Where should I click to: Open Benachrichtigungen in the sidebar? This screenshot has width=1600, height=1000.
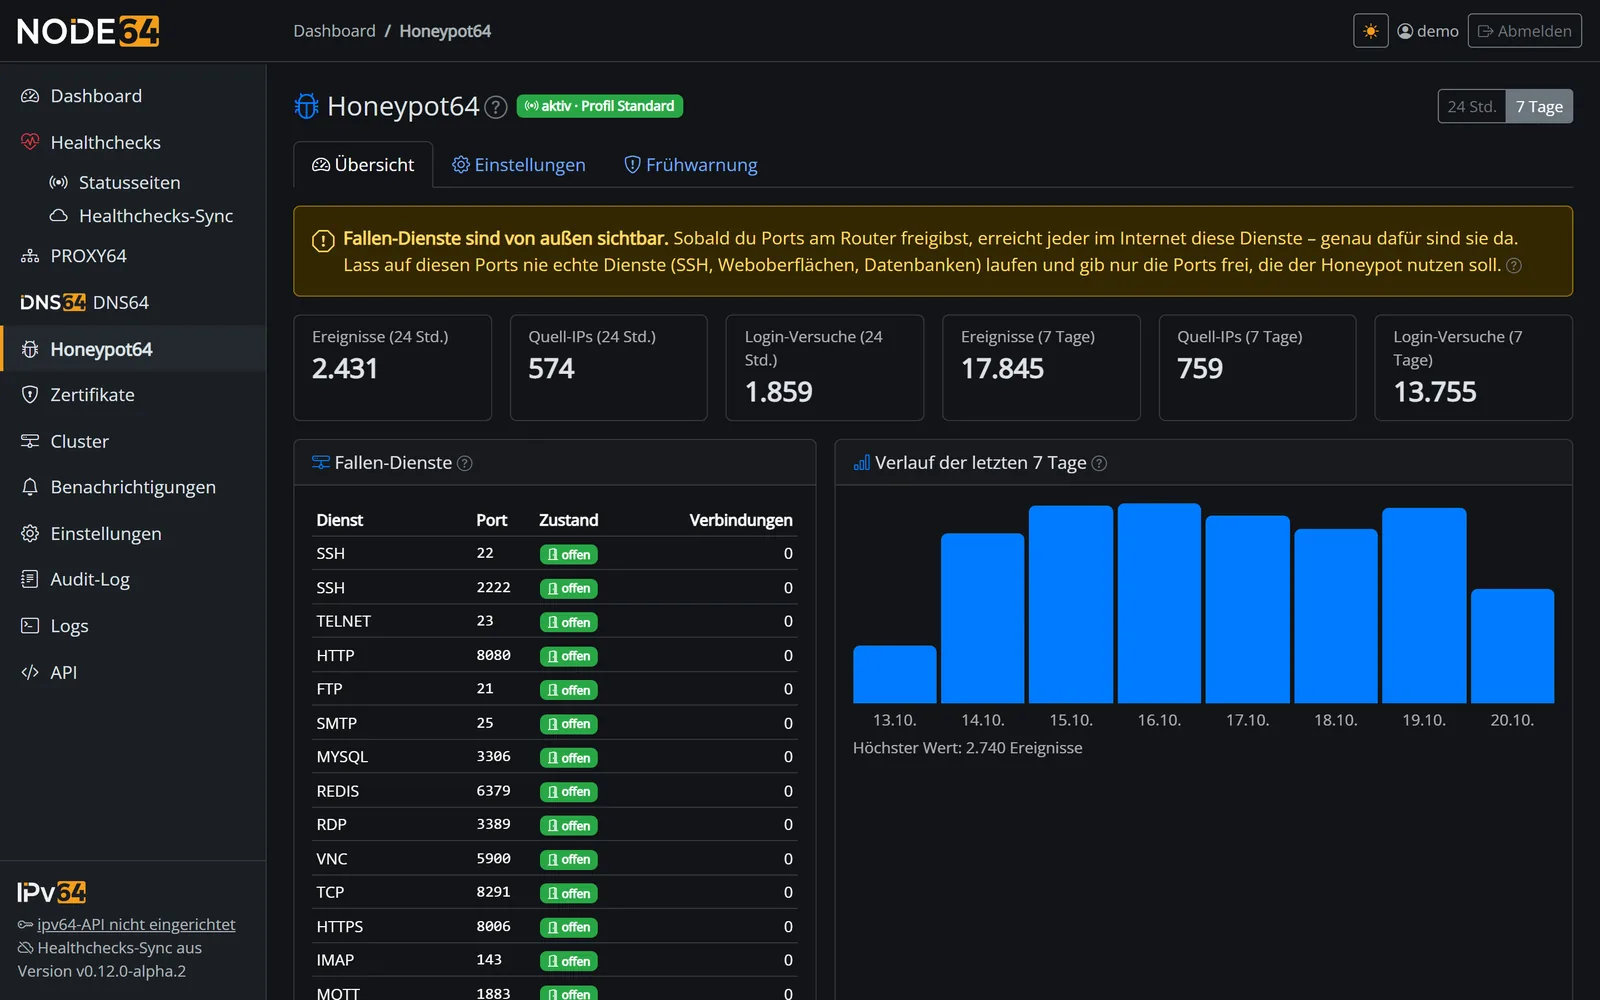tap(133, 487)
